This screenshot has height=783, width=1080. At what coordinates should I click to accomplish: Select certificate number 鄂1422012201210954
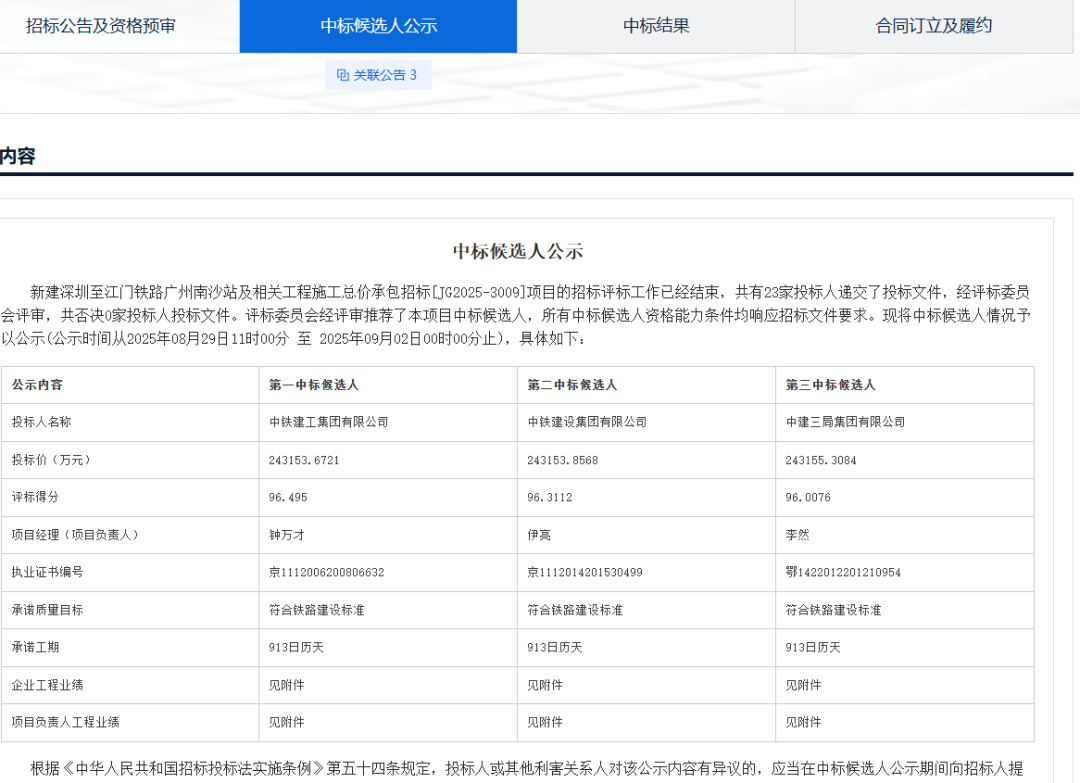pos(843,572)
